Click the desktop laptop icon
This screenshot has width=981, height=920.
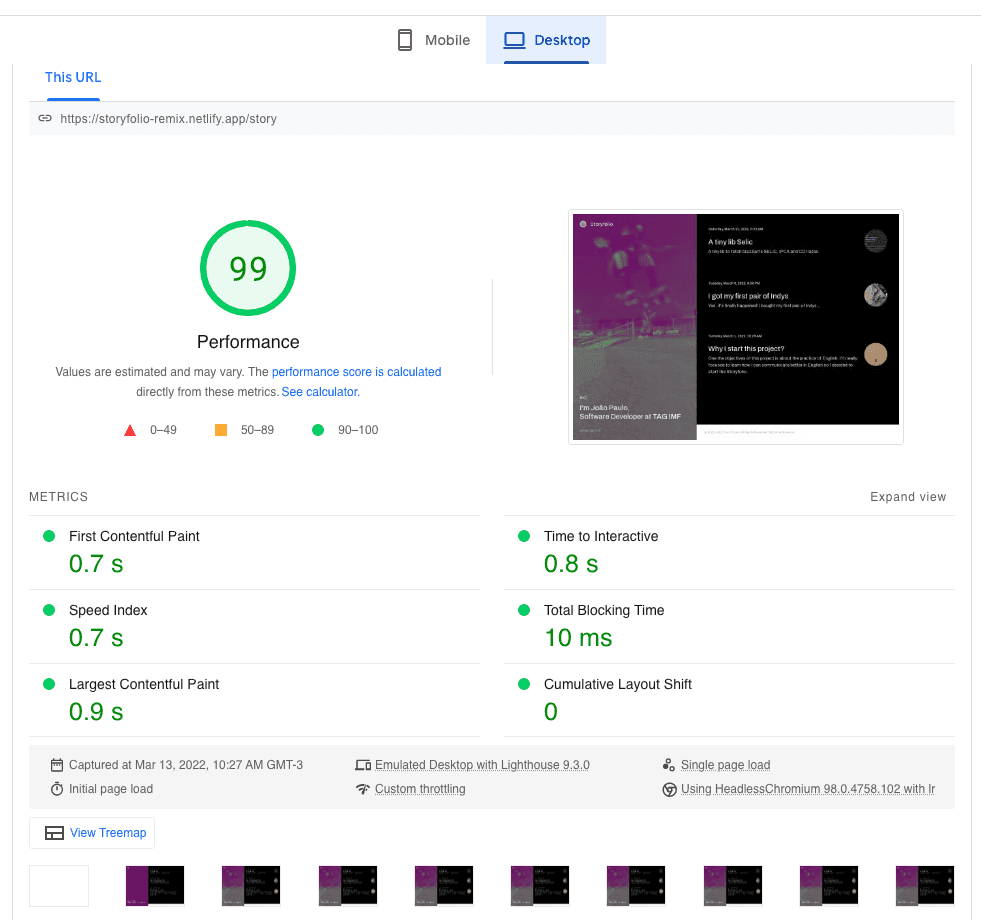pos(514,40)
